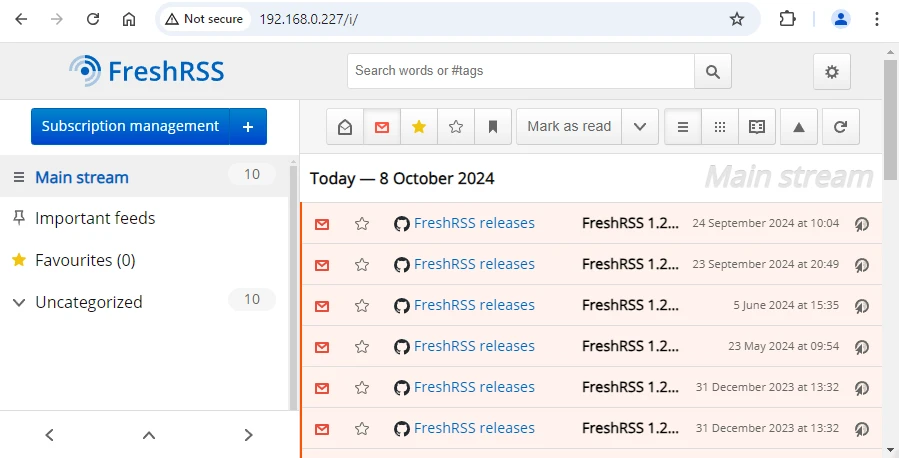Toggle showing unread articles
Image resolution: width=899 pixels, height=458 pixels.
(x=382, y=127)
